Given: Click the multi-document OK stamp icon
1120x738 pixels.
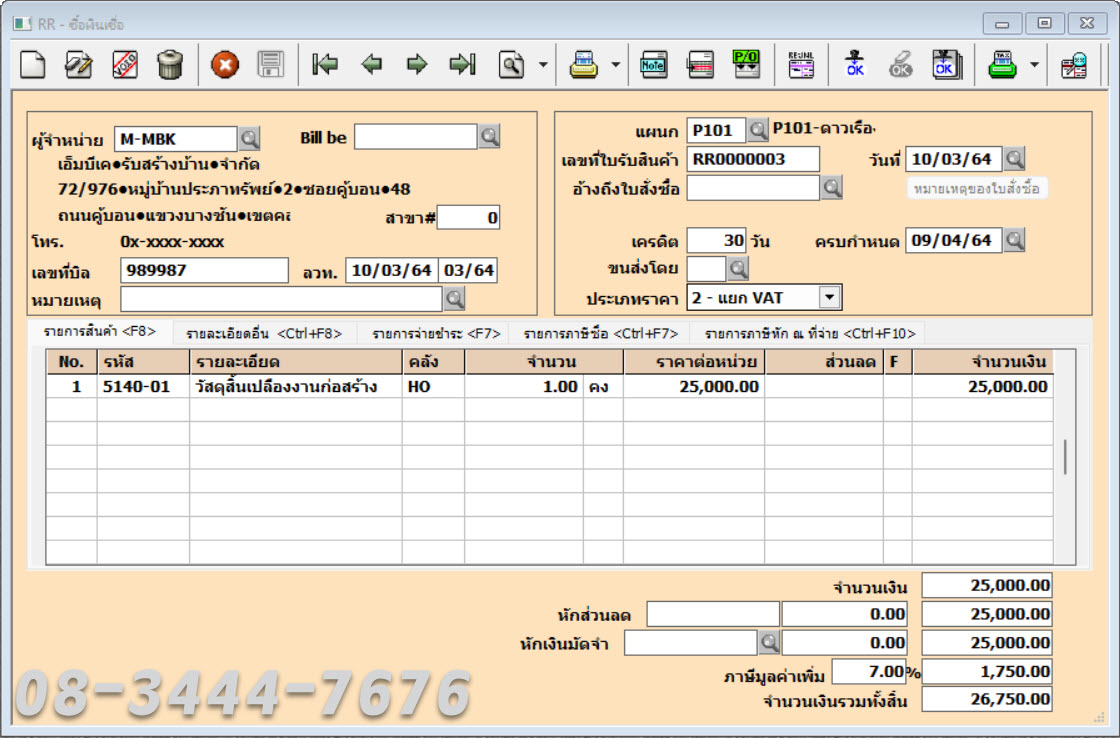Looking at the screenshot, I should 947,65.
